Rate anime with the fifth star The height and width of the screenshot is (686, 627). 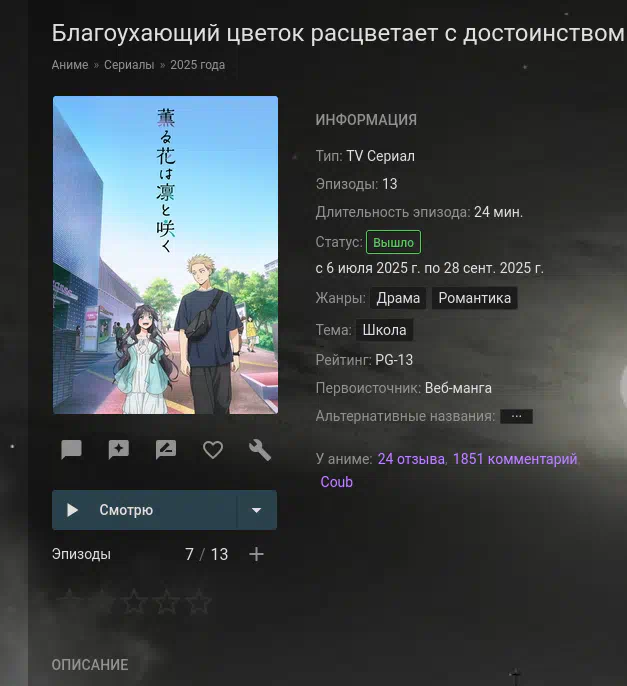[x=199, y=602]
